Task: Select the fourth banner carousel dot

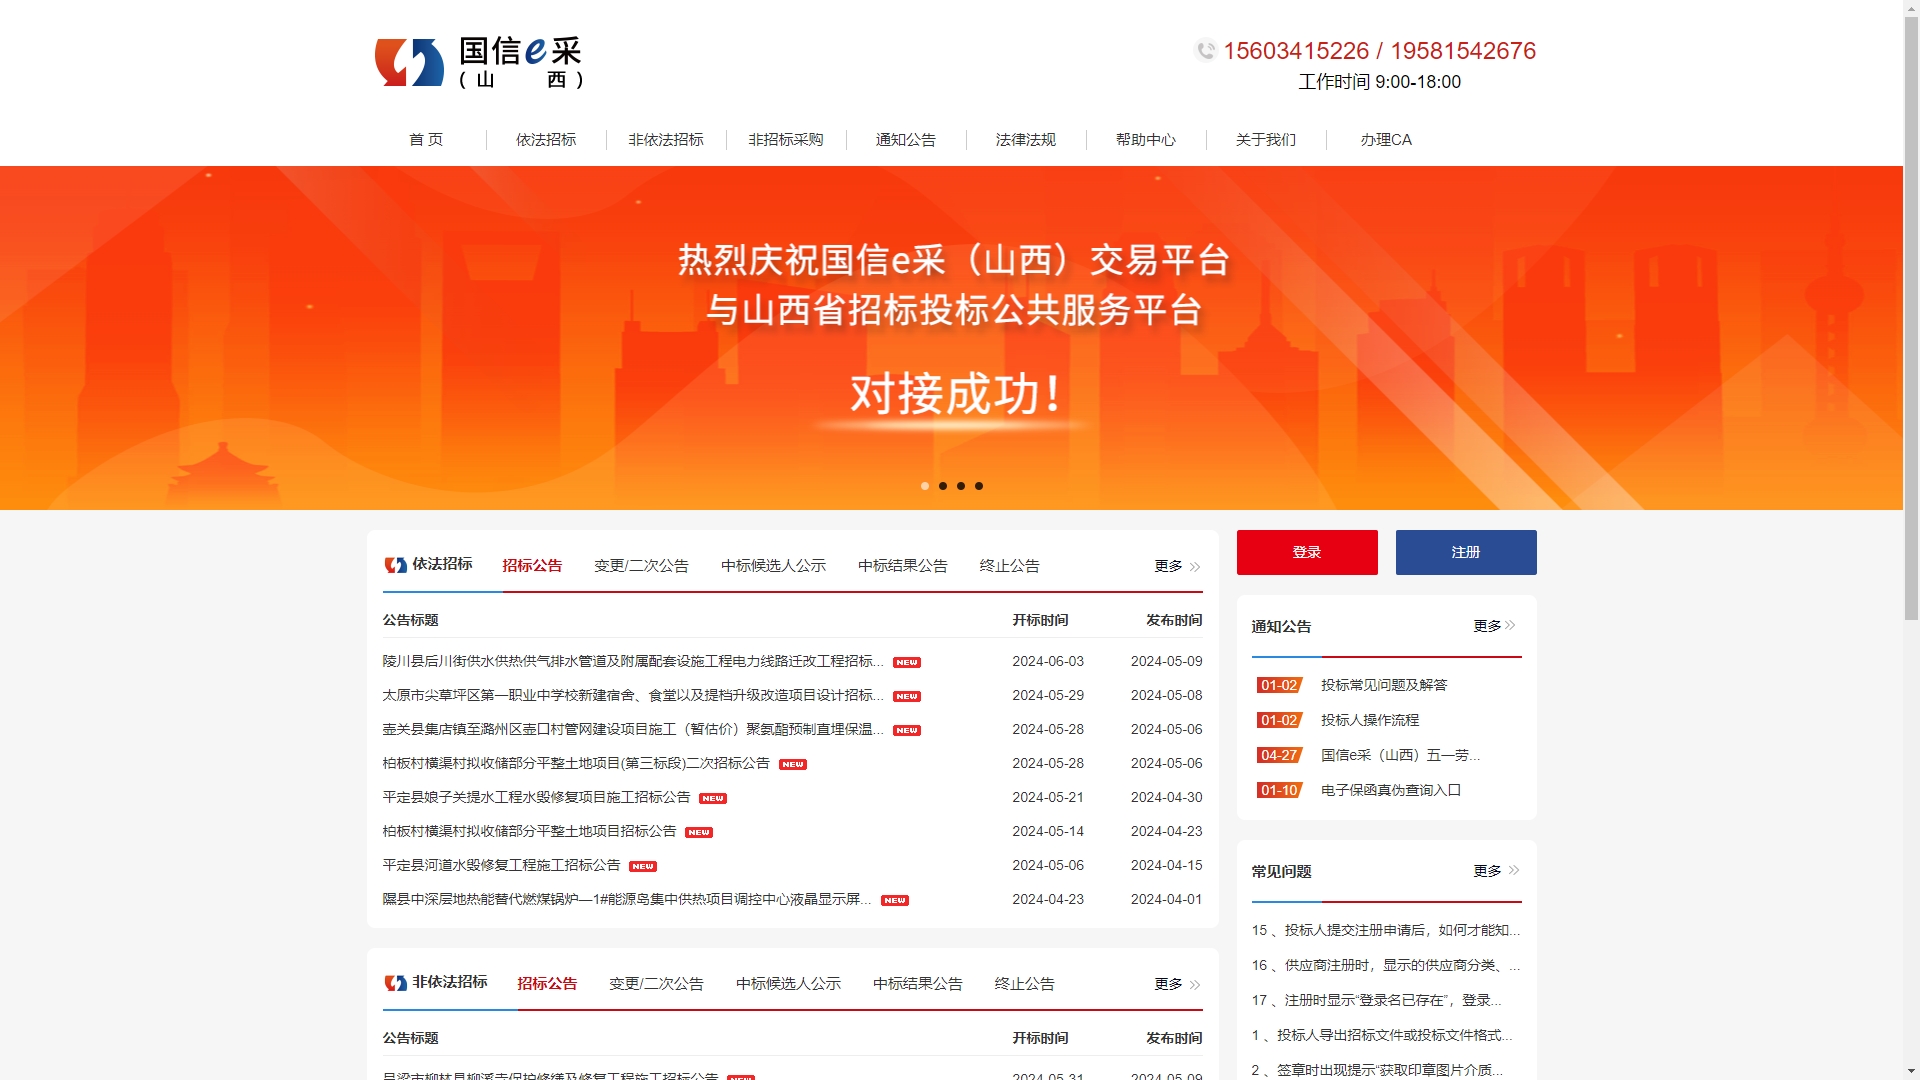Action: pos(979,486)
